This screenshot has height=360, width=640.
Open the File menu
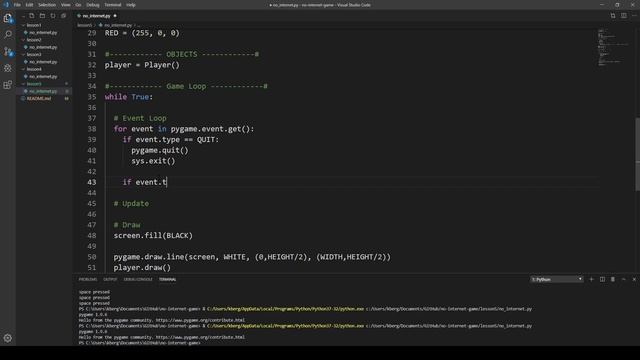pos(17,5)
